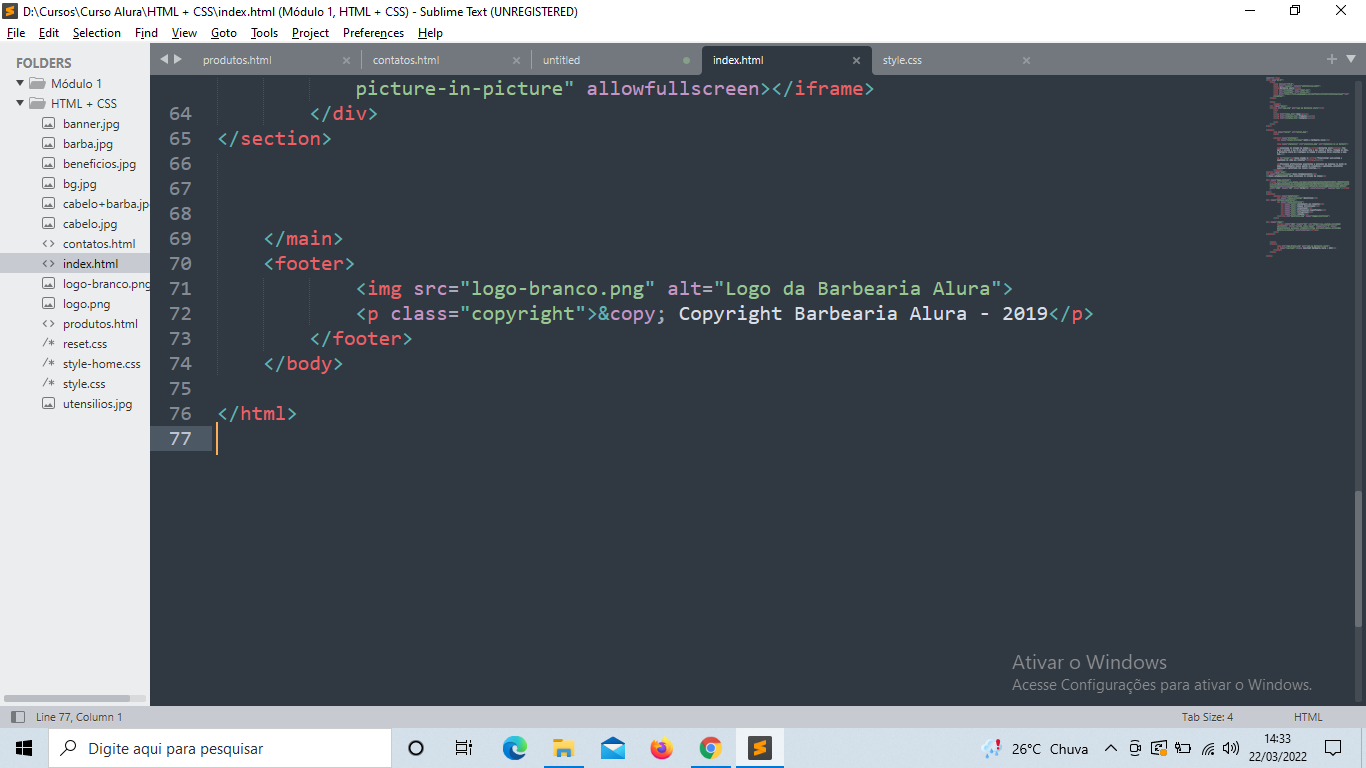
Task: Click the image icon beside banner.jpg
Action: point(48,124)
